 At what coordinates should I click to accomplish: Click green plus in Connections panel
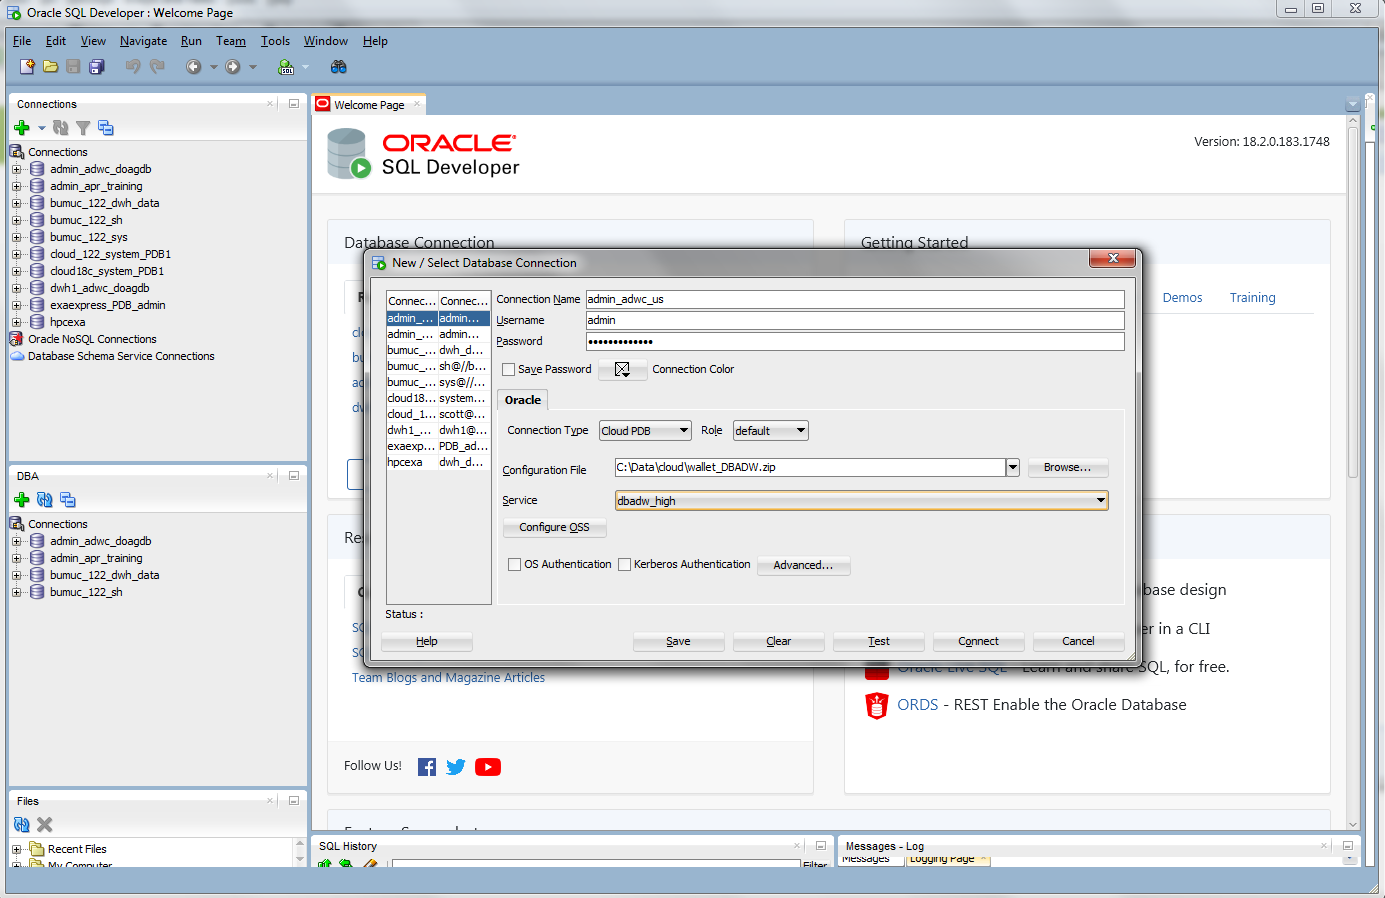22,128
